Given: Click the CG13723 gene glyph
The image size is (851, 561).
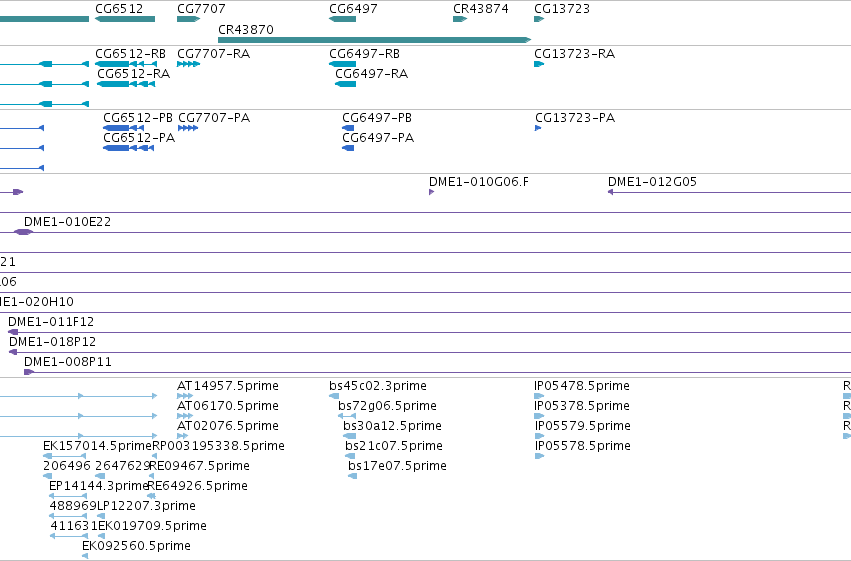Looking at the screenshot, I should click(x=539, y=19).
